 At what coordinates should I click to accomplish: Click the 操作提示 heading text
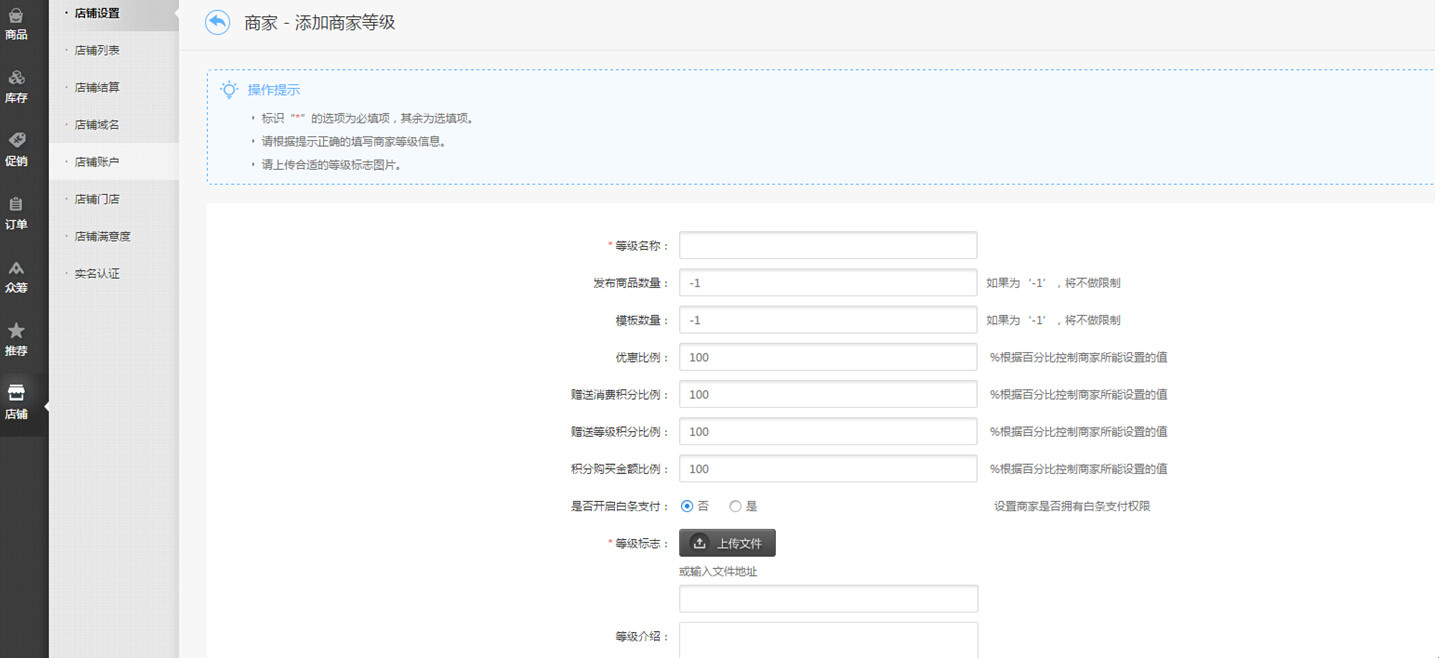(274, 90)
